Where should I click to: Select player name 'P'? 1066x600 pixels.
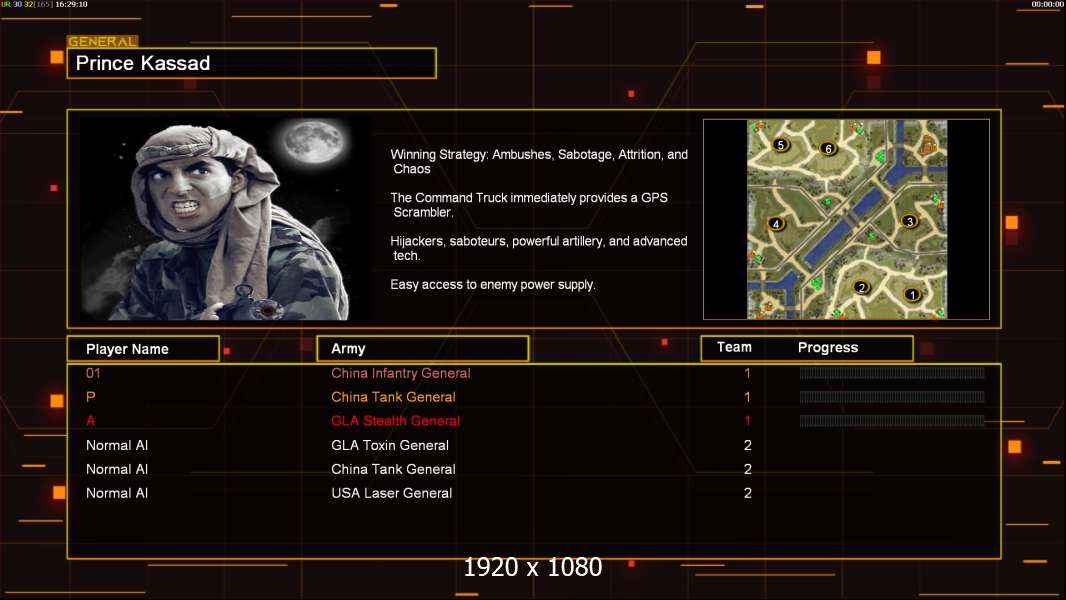(90, 397)
